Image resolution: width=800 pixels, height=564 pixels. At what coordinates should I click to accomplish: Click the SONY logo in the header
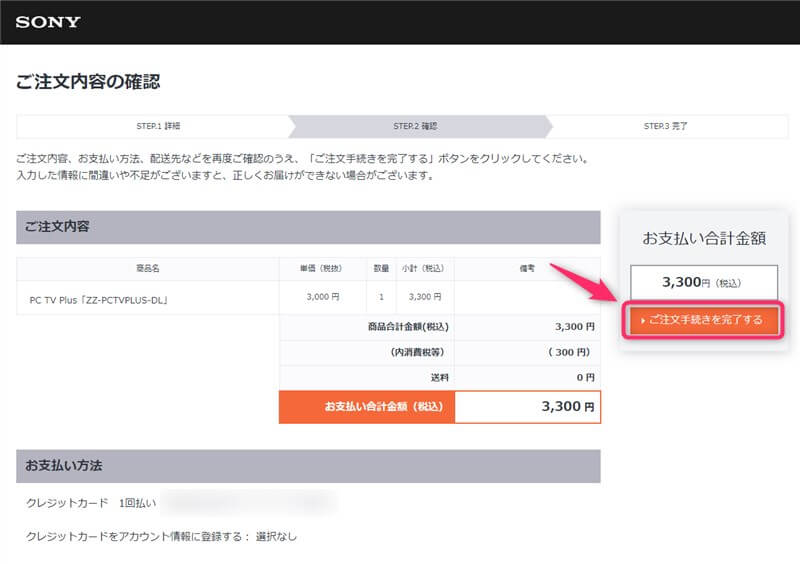point(48,22)
